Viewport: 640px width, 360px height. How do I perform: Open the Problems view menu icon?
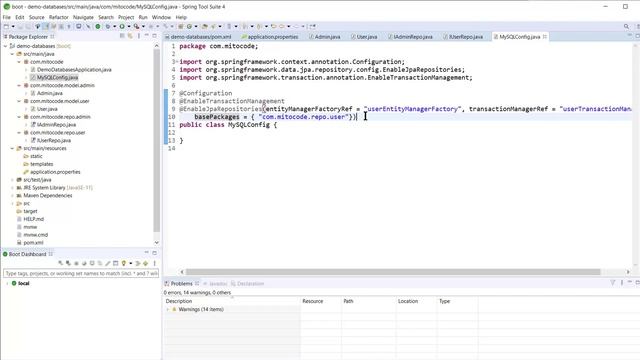point(622,282)
